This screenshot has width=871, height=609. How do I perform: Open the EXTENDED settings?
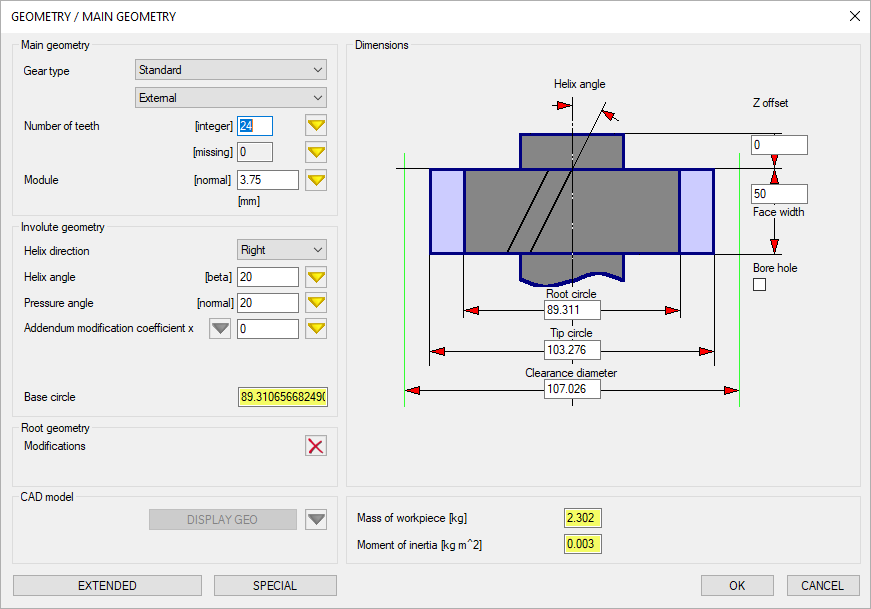pyautogui.click(x=107, y=586)
